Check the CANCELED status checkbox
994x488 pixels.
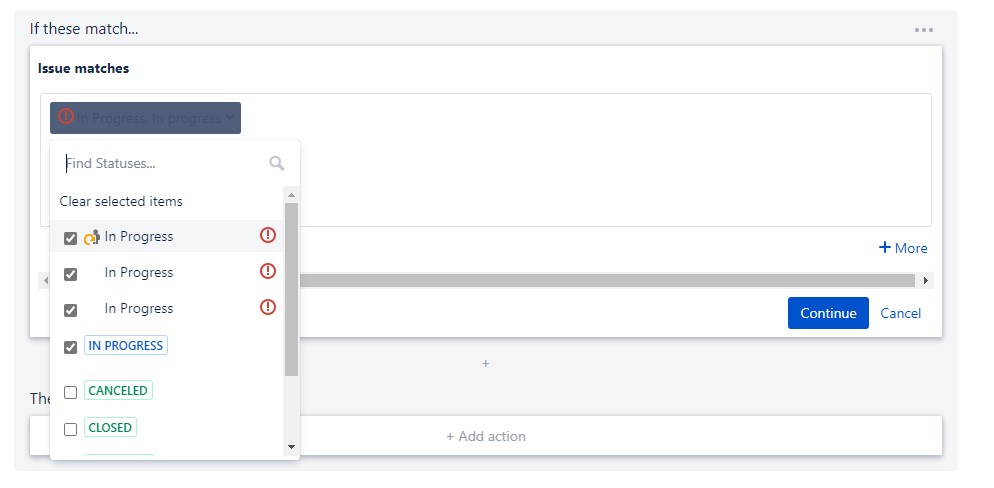click(70, 392)
